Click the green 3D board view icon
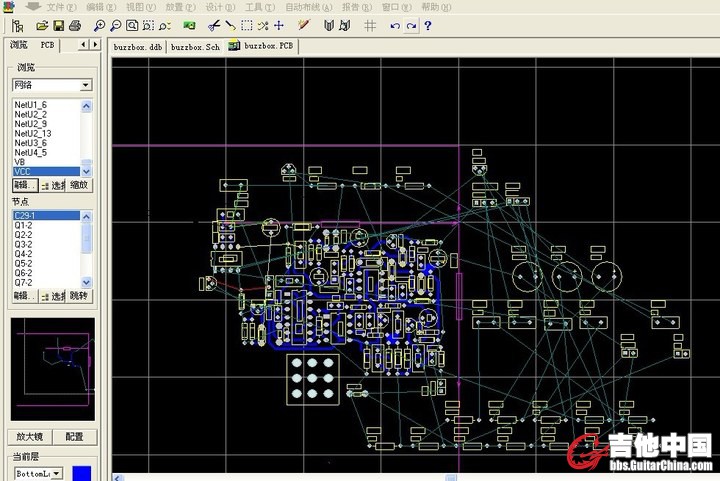Screen dimensions: 720x481 pos(189,26)
